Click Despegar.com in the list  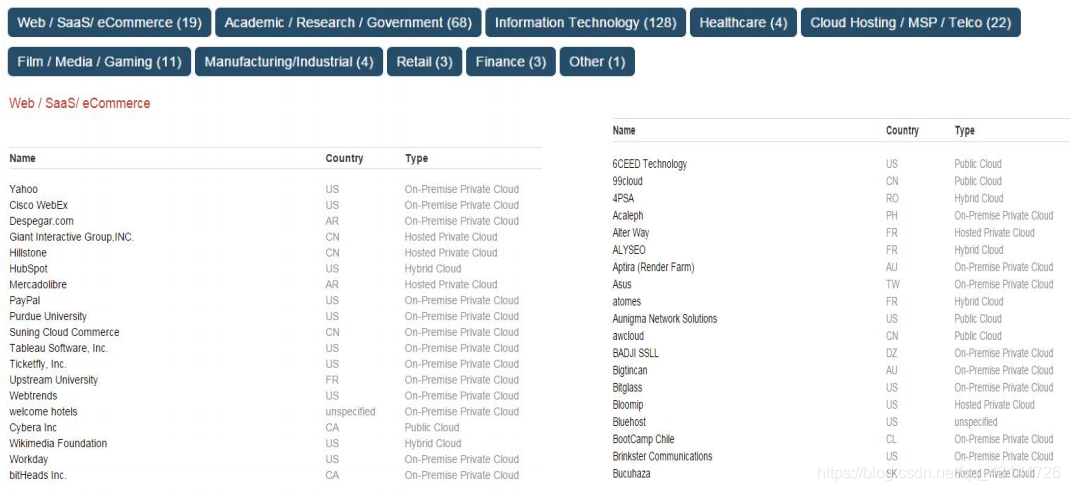pyautogui.click(x=42, y=221)
